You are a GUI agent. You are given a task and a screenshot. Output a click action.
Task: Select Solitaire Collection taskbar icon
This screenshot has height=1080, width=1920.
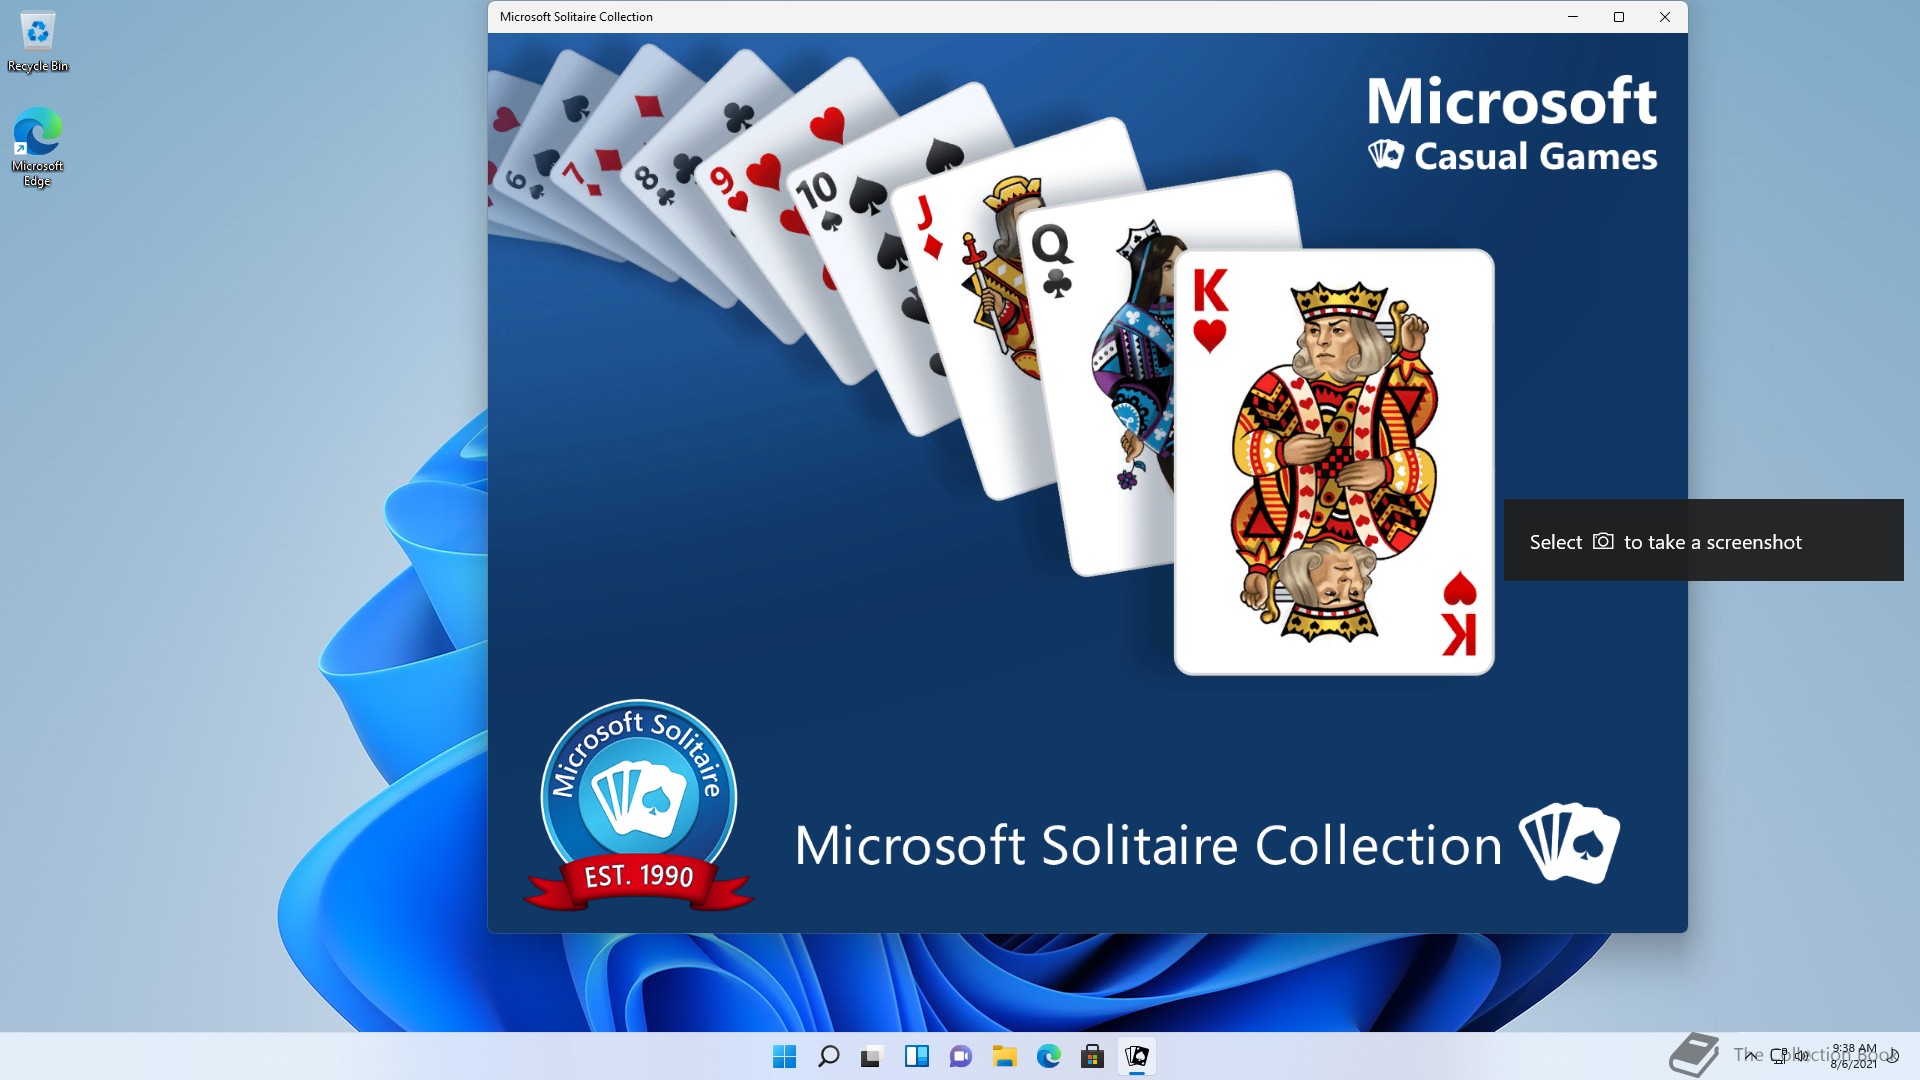[x=1137, y=1056]
